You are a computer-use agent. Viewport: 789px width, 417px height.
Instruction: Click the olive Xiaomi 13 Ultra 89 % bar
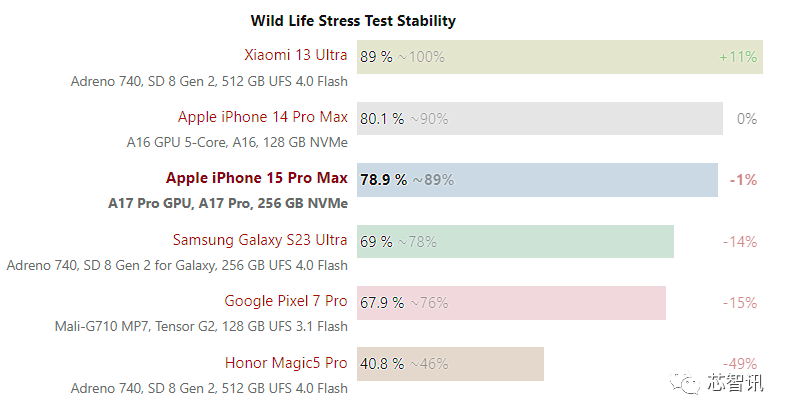pos(560,57)
